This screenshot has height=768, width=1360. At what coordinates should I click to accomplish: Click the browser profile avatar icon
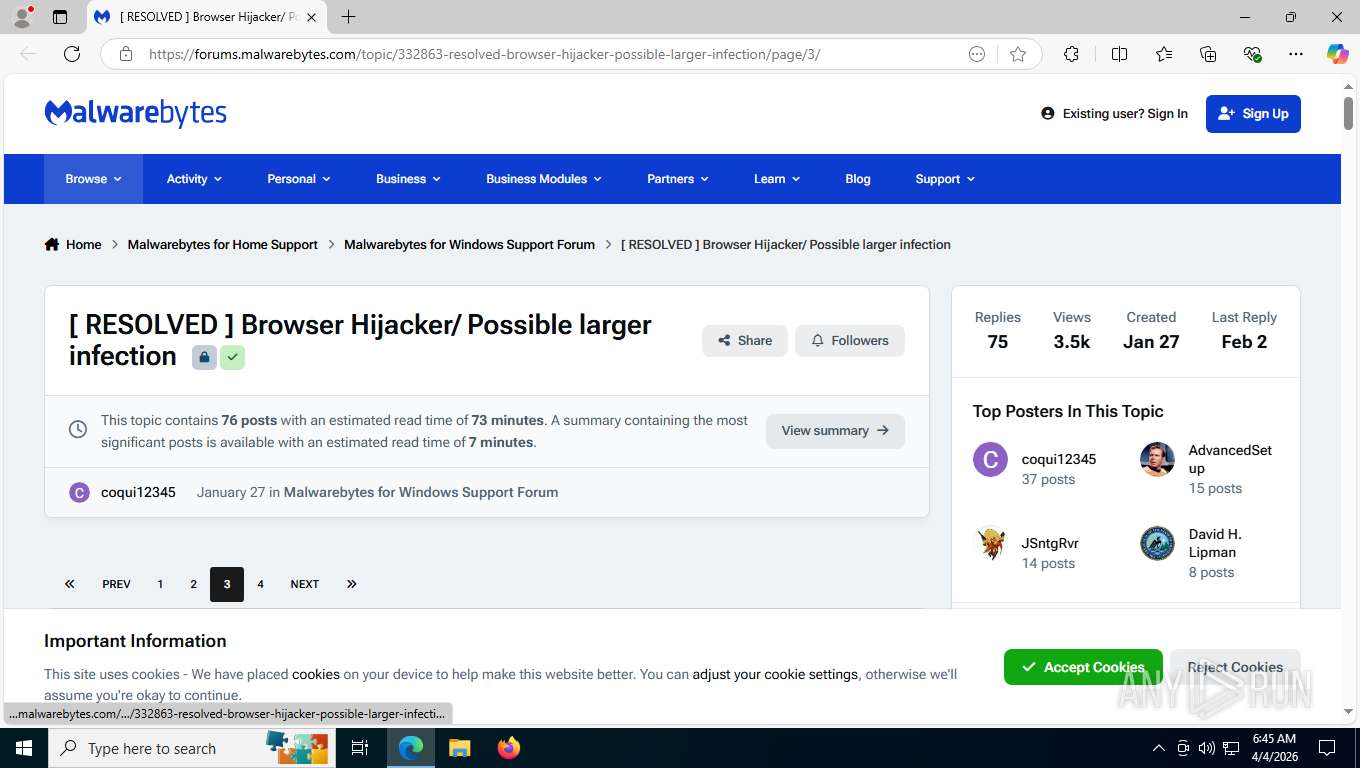[22, 17]
